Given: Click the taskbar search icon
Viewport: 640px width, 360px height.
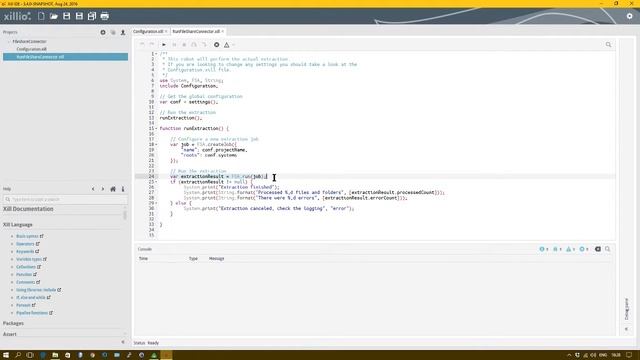Looking at the screenshot, I should [x=18, y=355].
